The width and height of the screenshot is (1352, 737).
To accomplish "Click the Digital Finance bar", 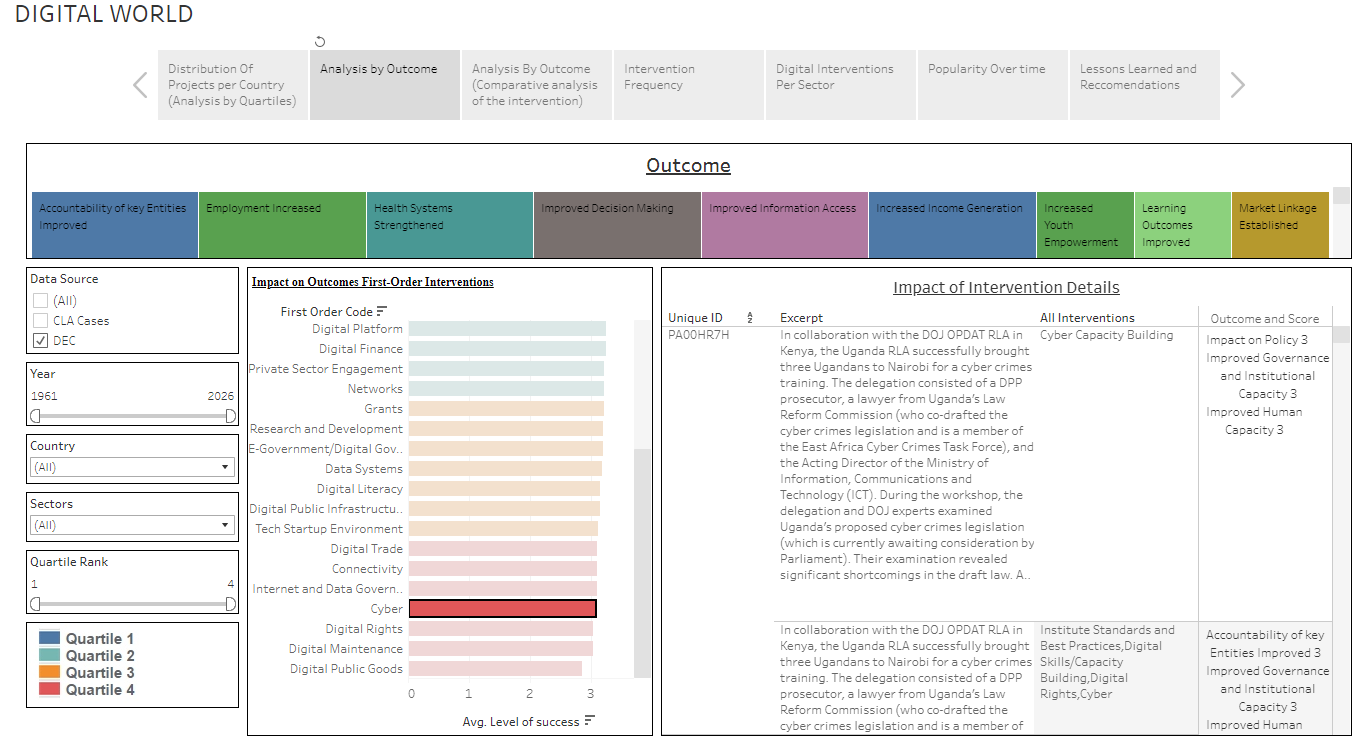I will point(507,349).
